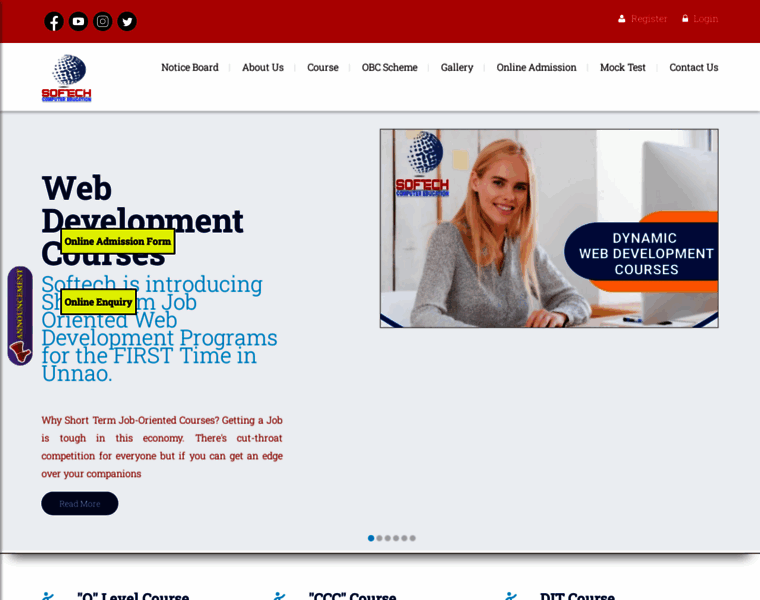Click the "Why Short Term Job-Oriented Courses?" paragraph
The width and height of the screenshot is (760, 600).
(162, 447)
